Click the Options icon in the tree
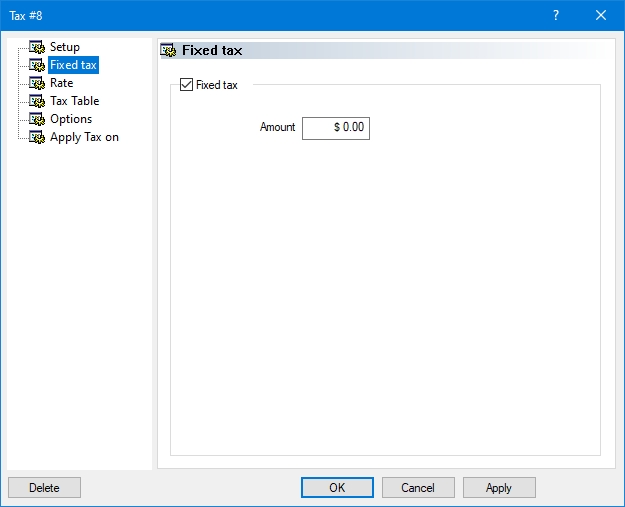 click(x=38, y=119)
